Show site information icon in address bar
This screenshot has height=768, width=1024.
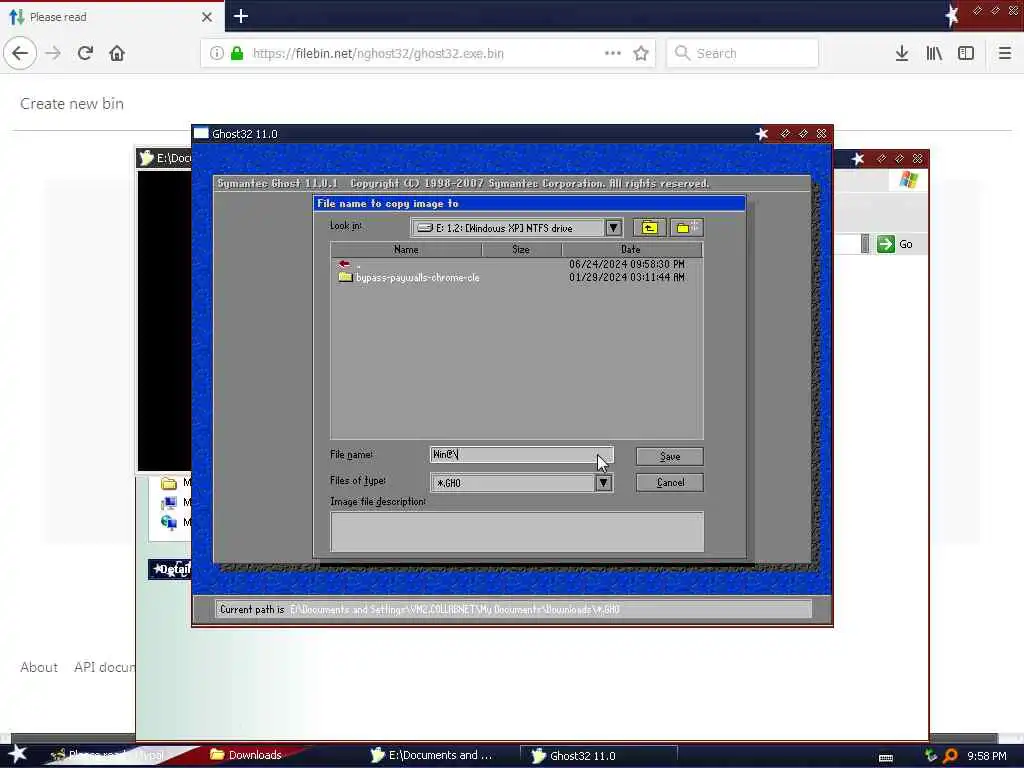pyautogui.click(x=217, y=53)
